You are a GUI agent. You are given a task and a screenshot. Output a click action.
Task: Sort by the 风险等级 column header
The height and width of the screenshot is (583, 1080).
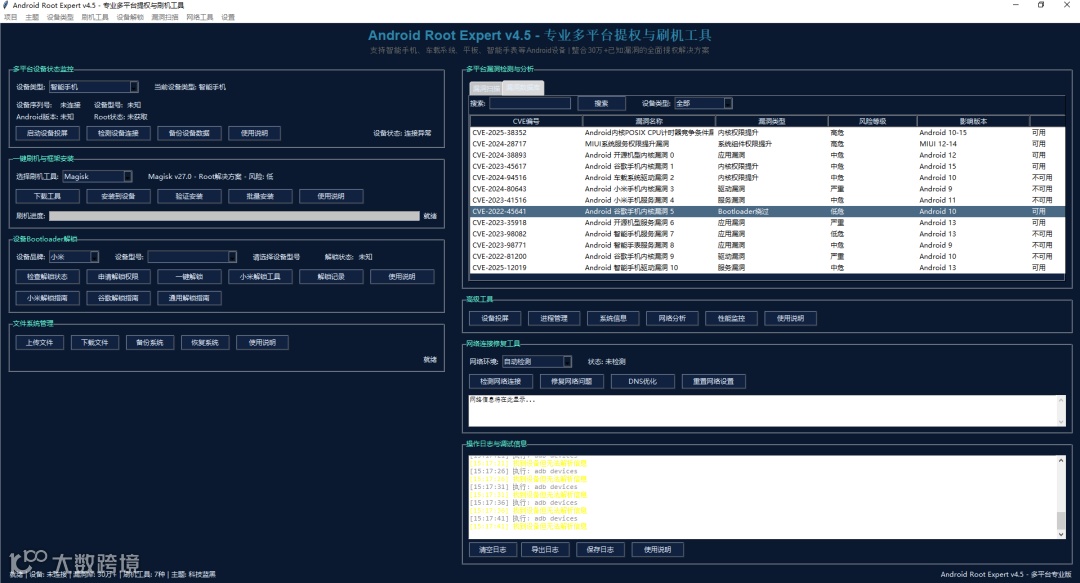click(873, 121)
